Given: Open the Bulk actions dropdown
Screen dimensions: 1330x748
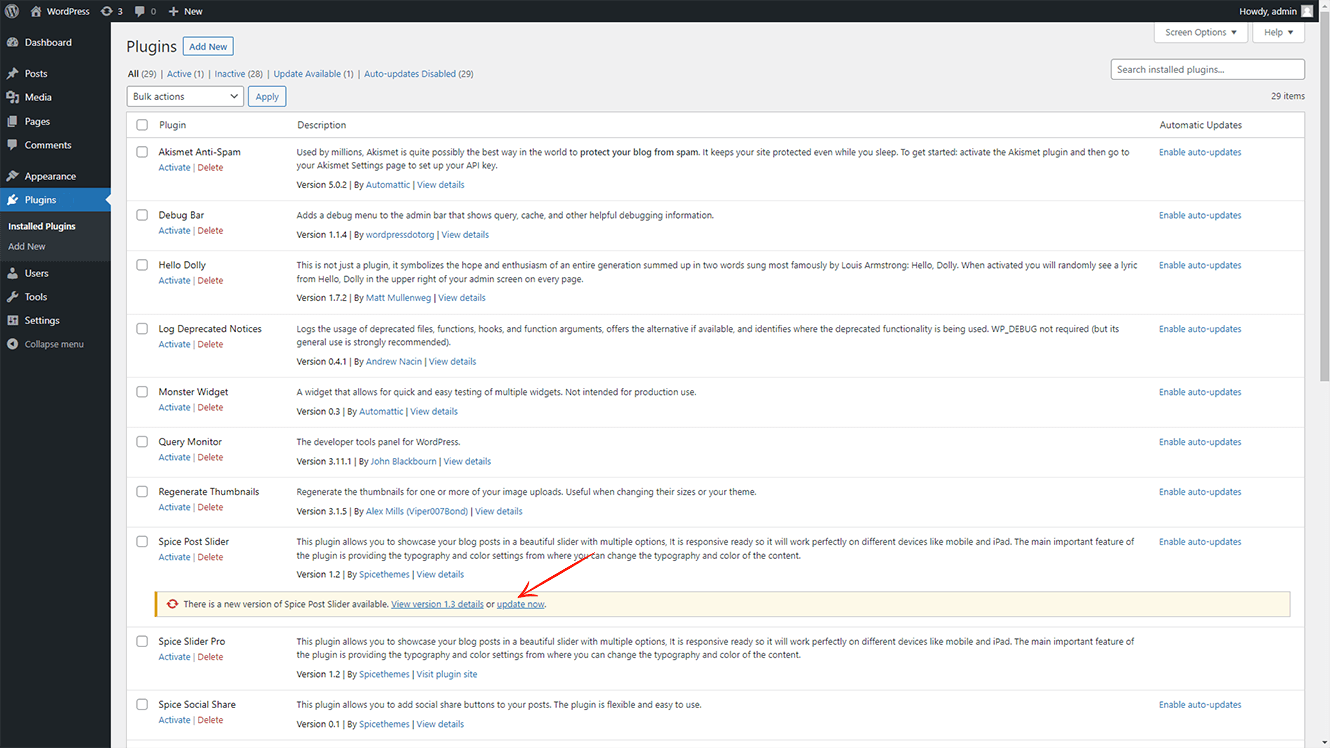Looking at the screenshot, I should [185, 96].
